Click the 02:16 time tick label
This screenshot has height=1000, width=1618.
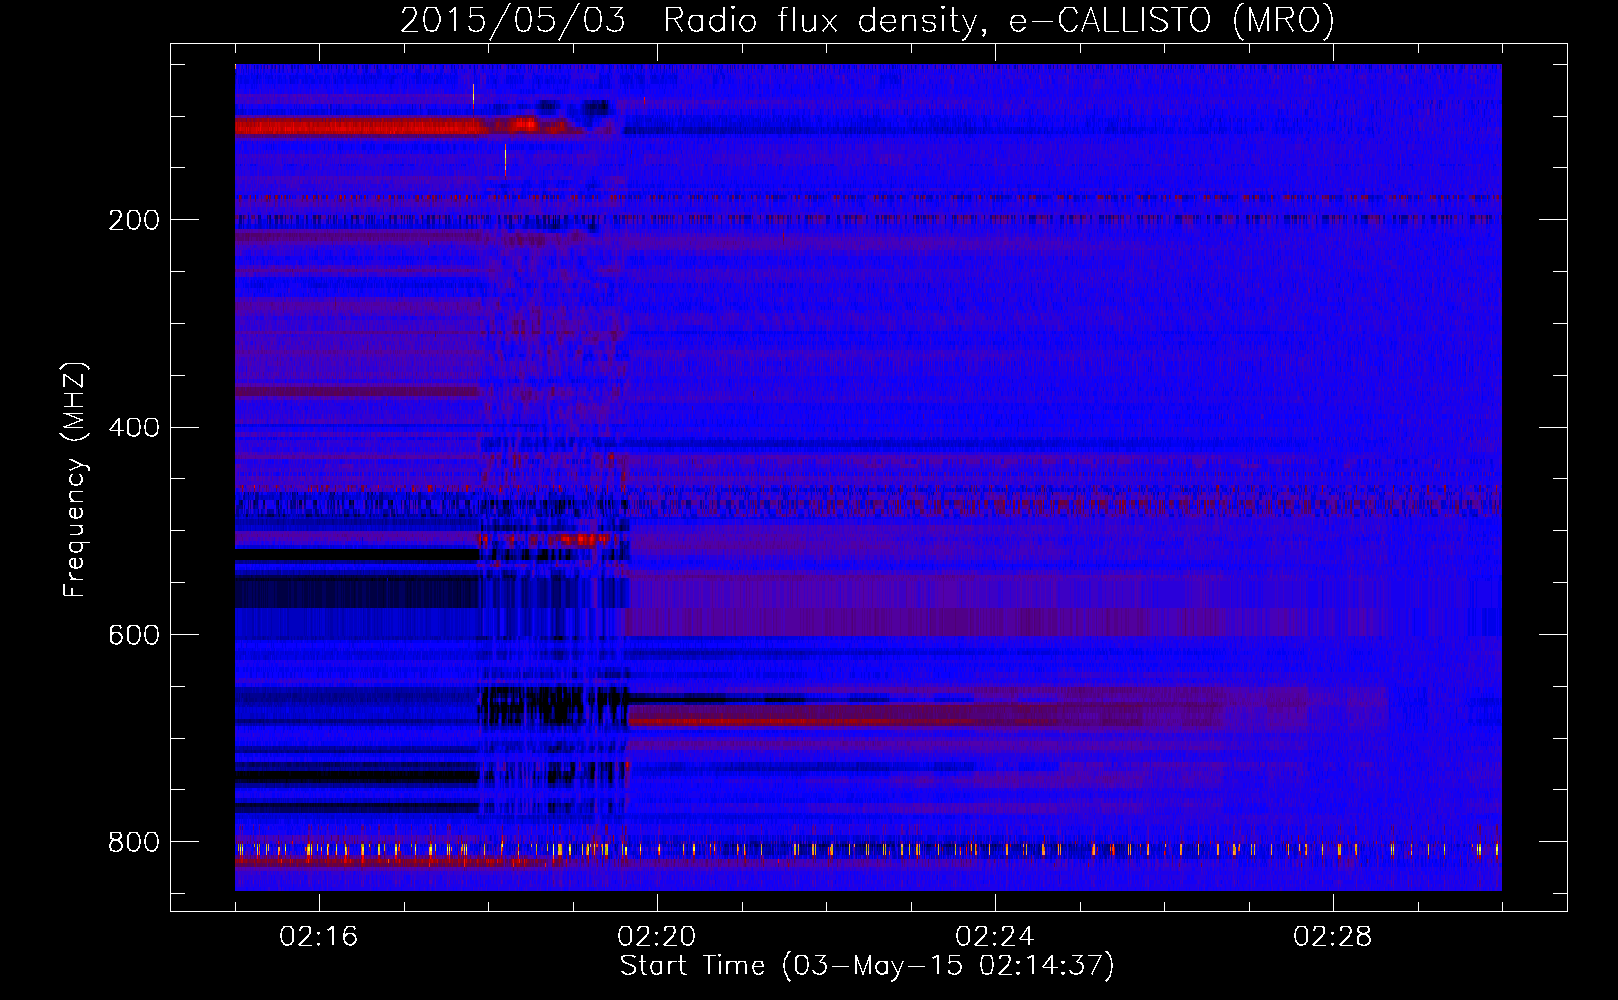tap(319, 936)
